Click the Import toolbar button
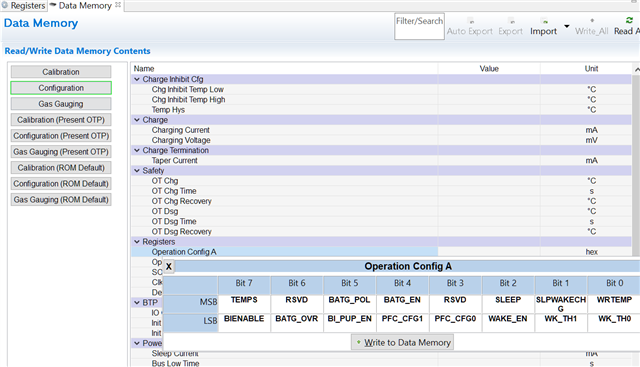 [x=543, y=27]
